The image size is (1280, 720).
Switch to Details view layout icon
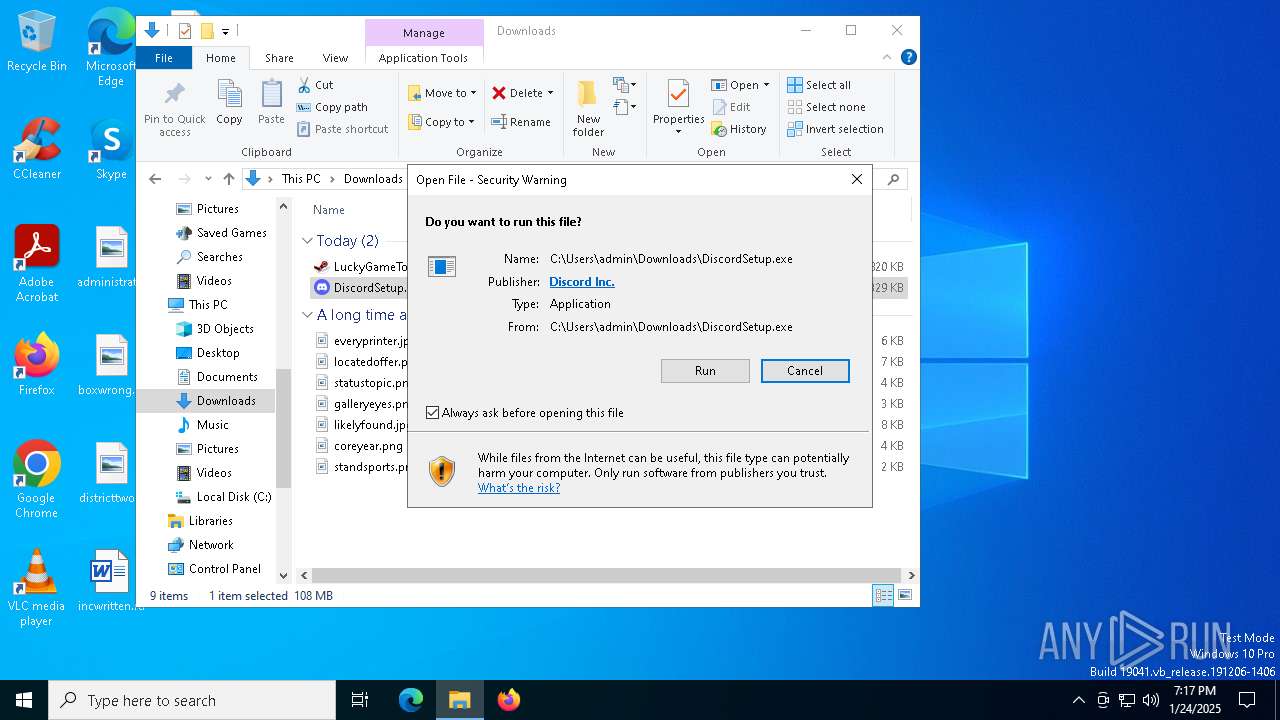tap(883, 595)
